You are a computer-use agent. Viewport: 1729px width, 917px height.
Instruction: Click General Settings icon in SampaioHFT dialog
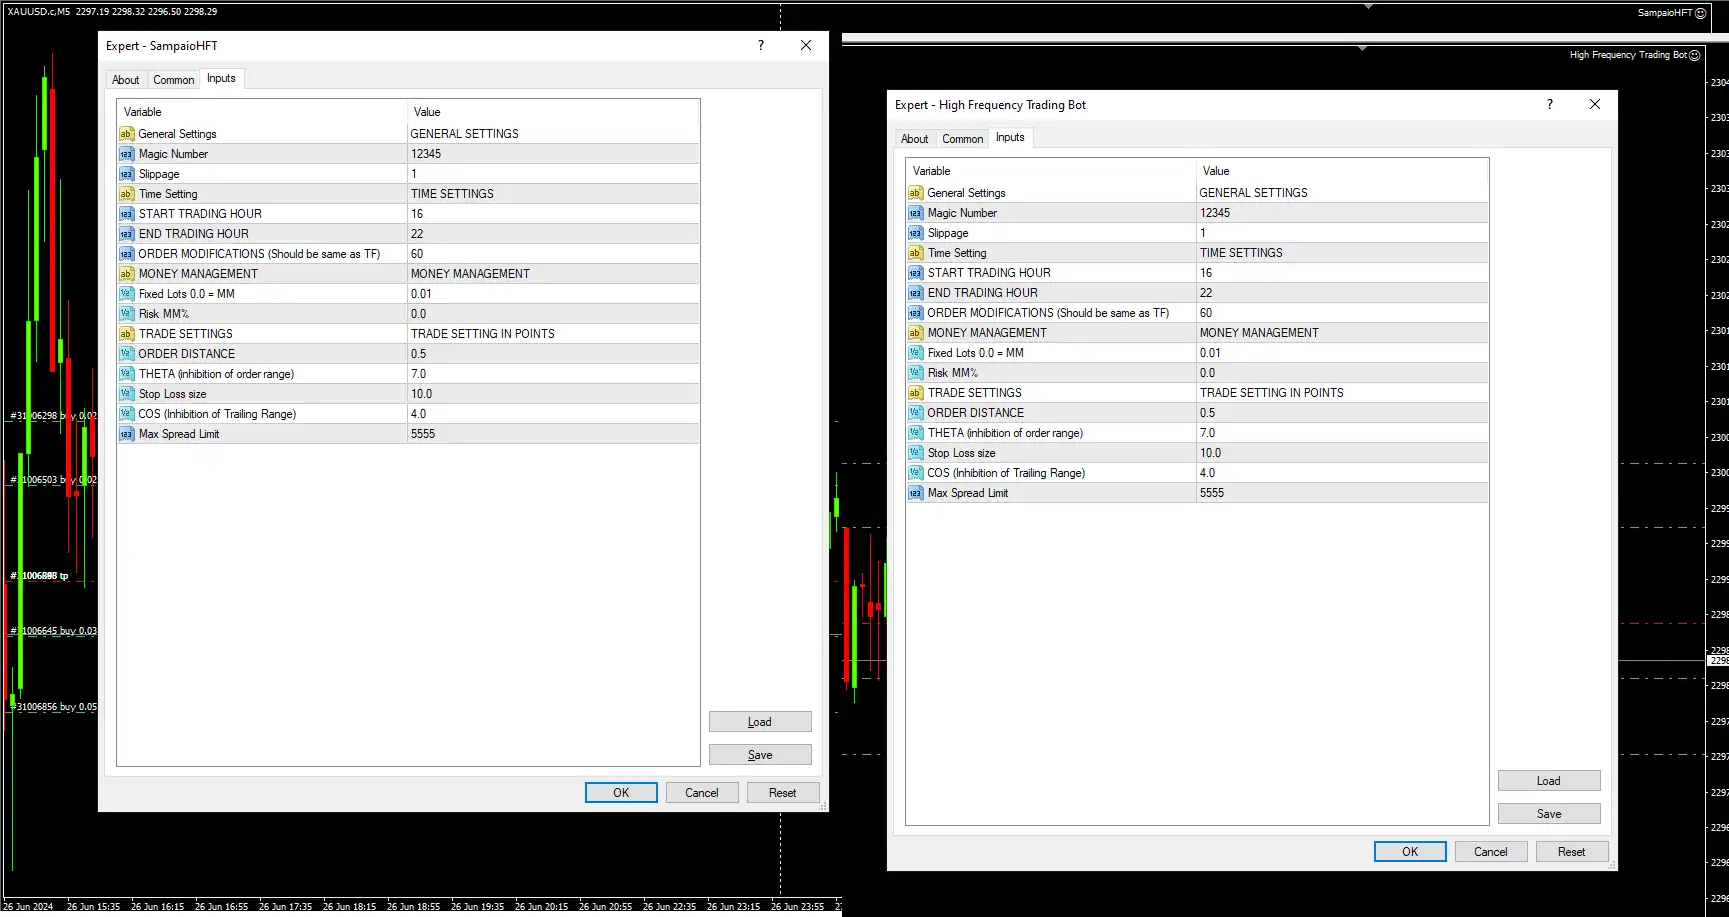point(126,134)
